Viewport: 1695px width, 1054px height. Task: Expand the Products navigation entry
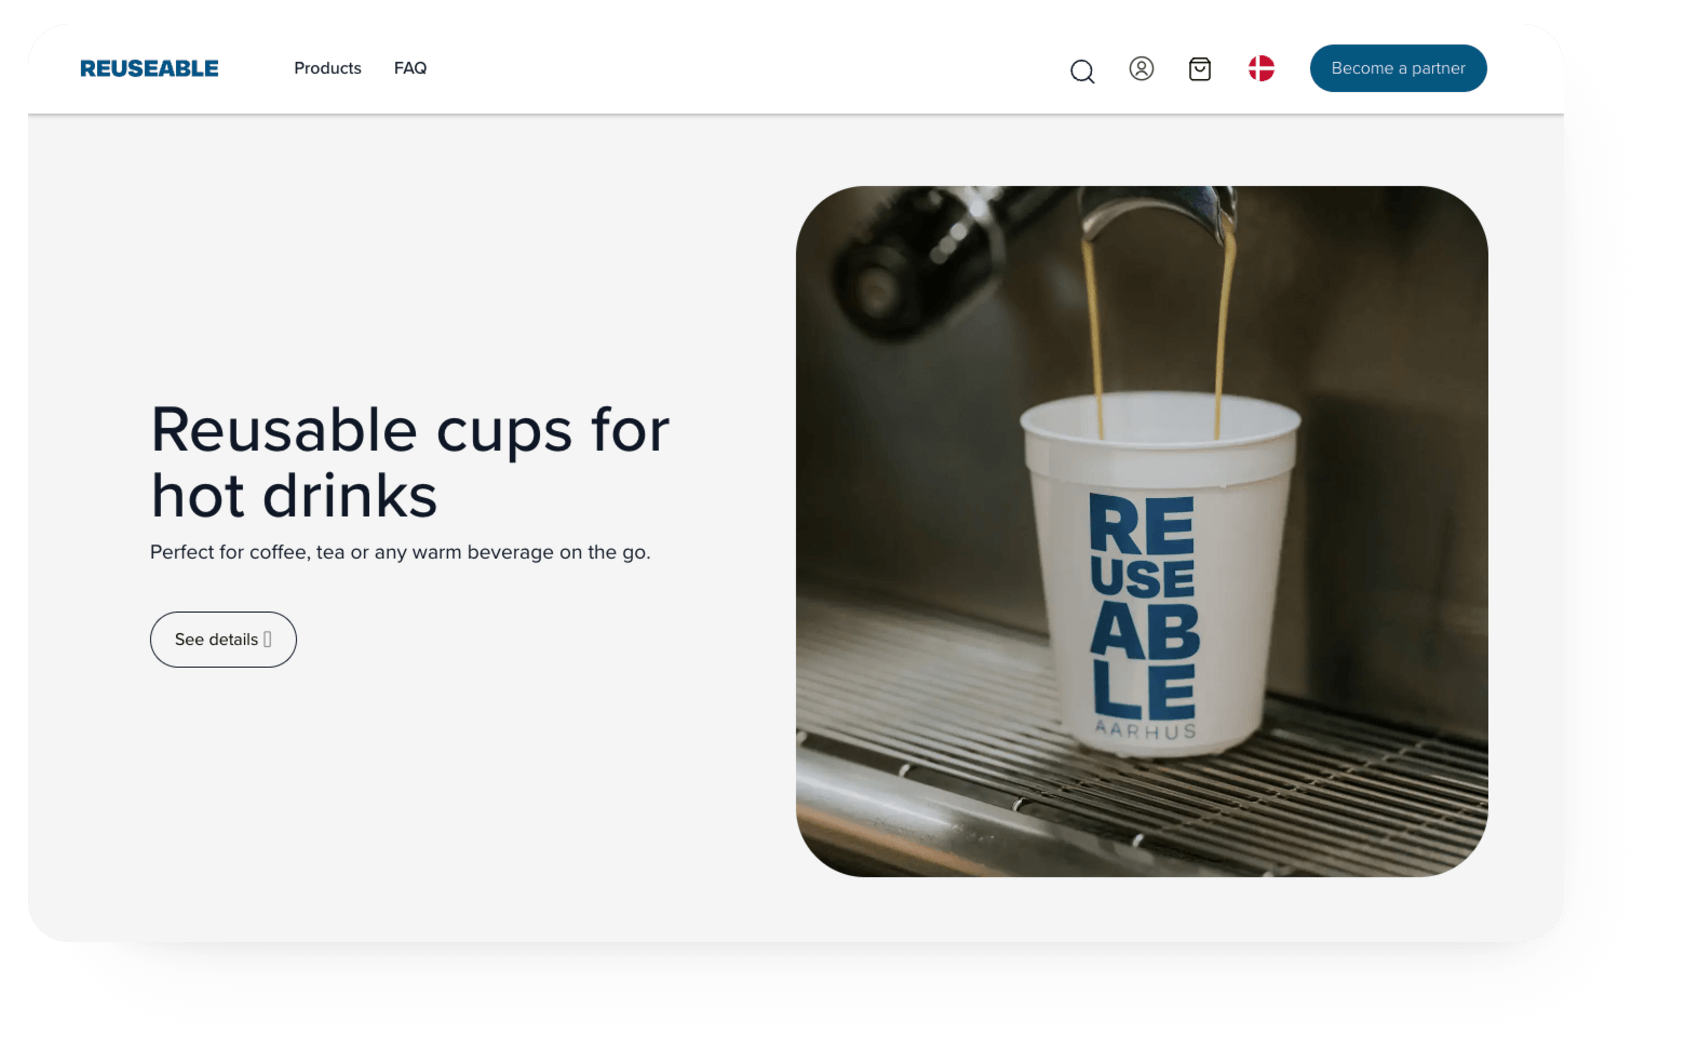pyautogui.click(x=327, y=68)
